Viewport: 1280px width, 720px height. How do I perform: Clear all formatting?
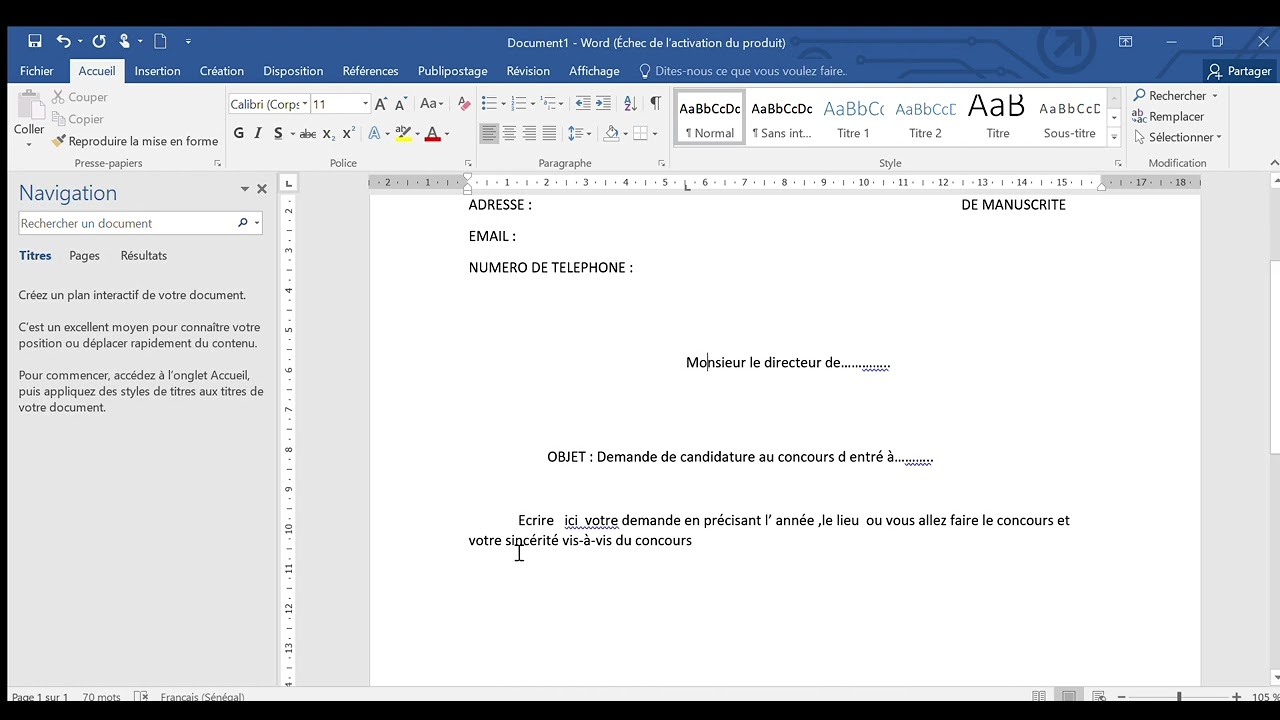click(x=463, y=104)
